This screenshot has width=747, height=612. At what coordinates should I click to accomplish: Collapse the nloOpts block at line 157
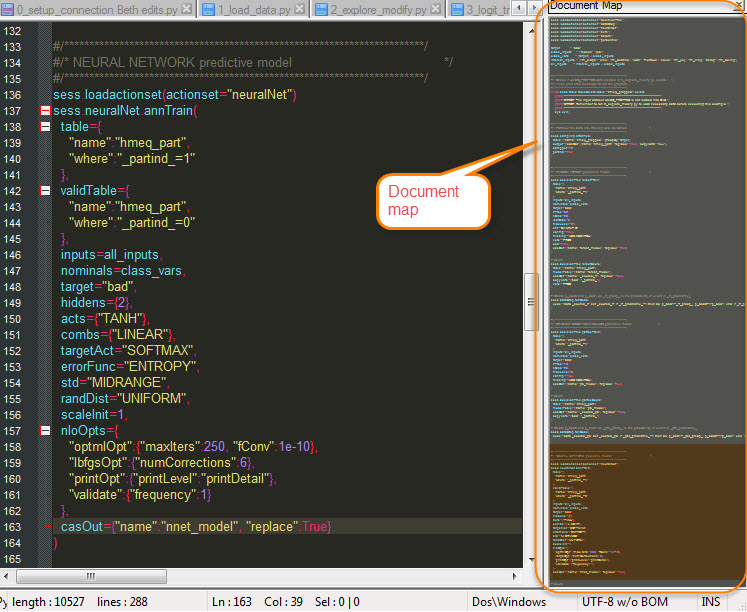tap(45, 431)
